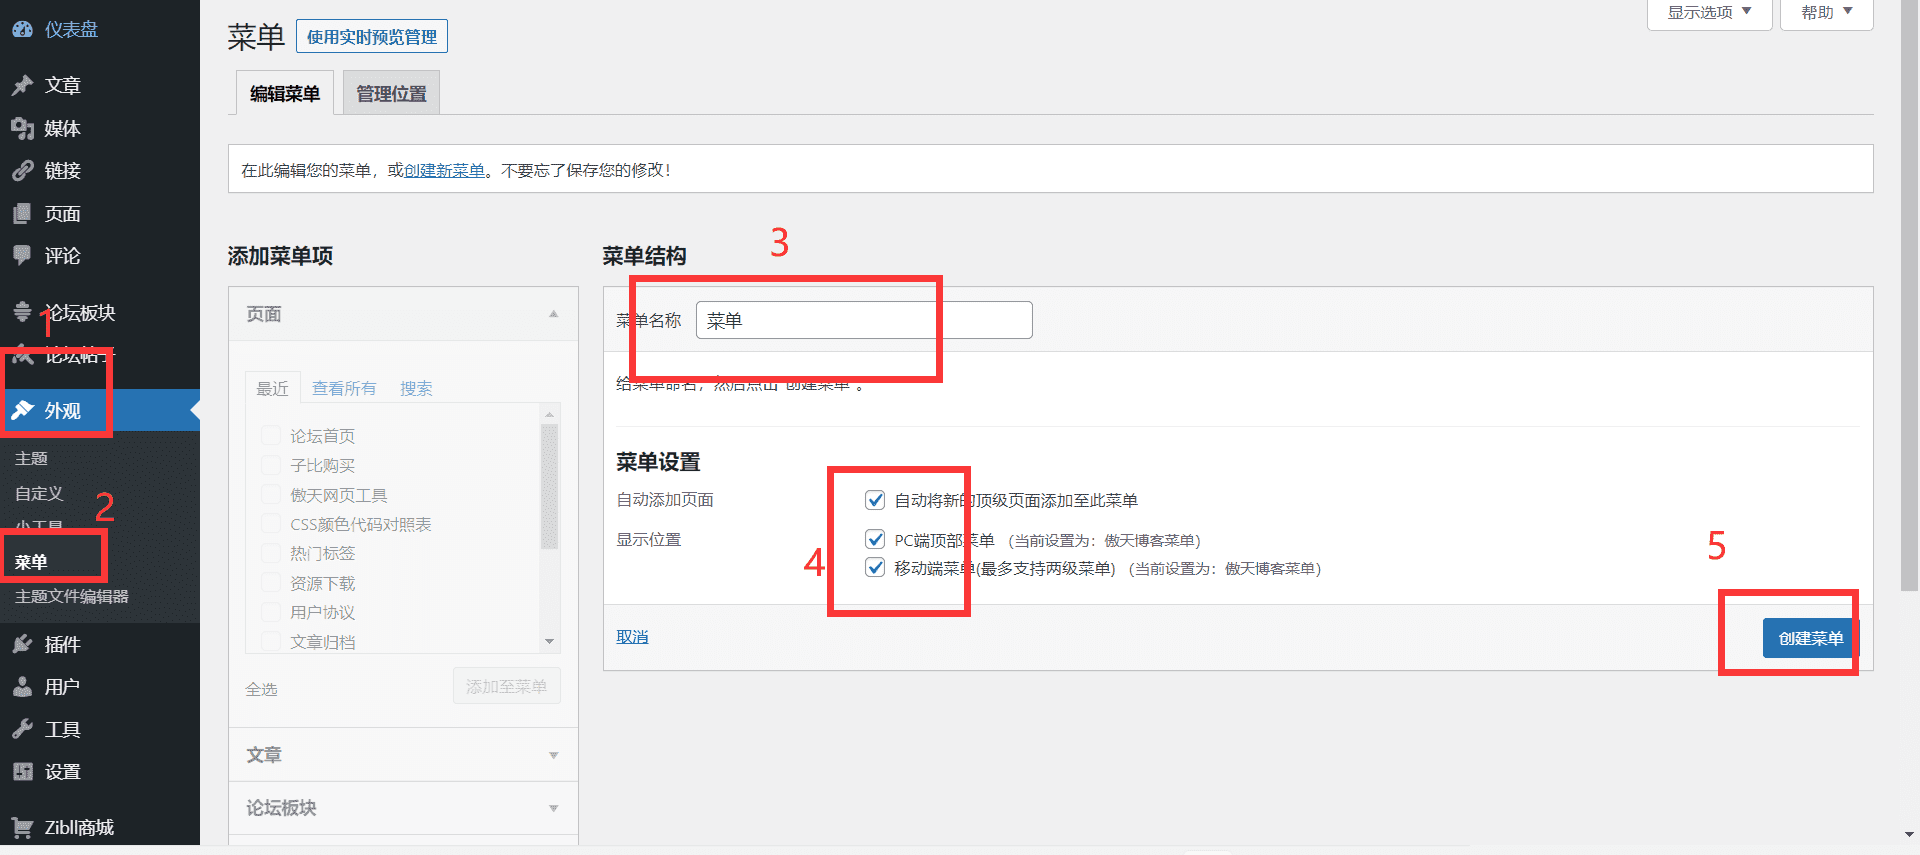Click the pages list scroll-up arrow
Viewport: 1920px width, 855px height.
549,413
